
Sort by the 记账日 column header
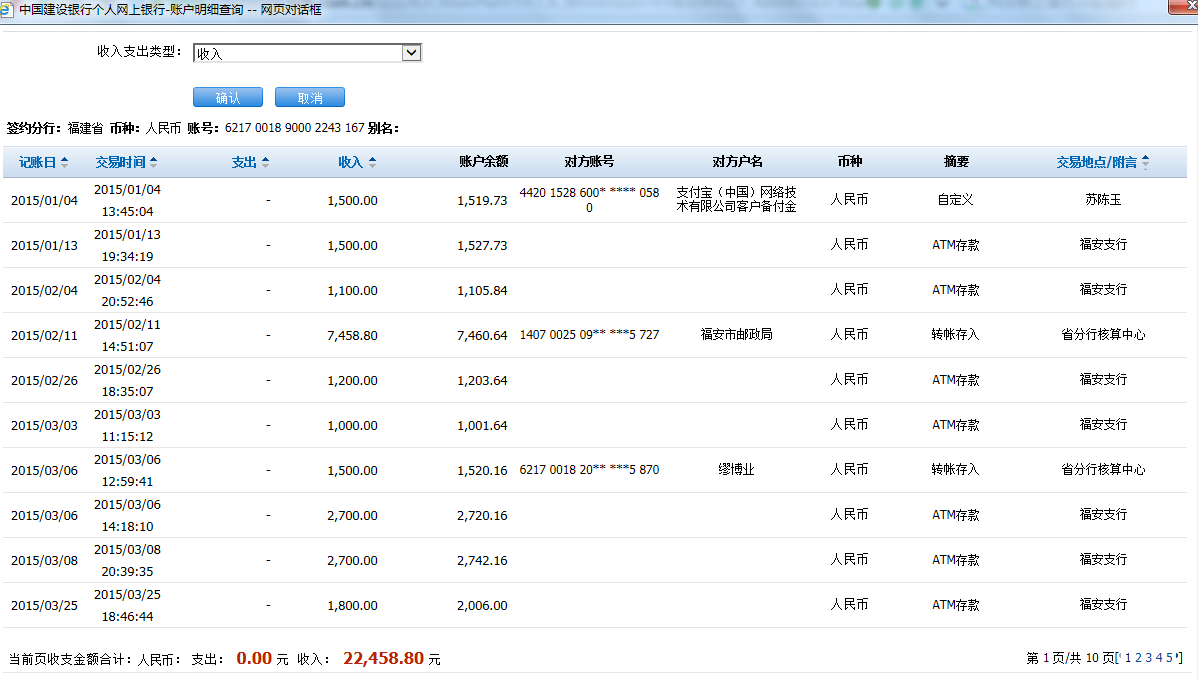pos(38,162)
